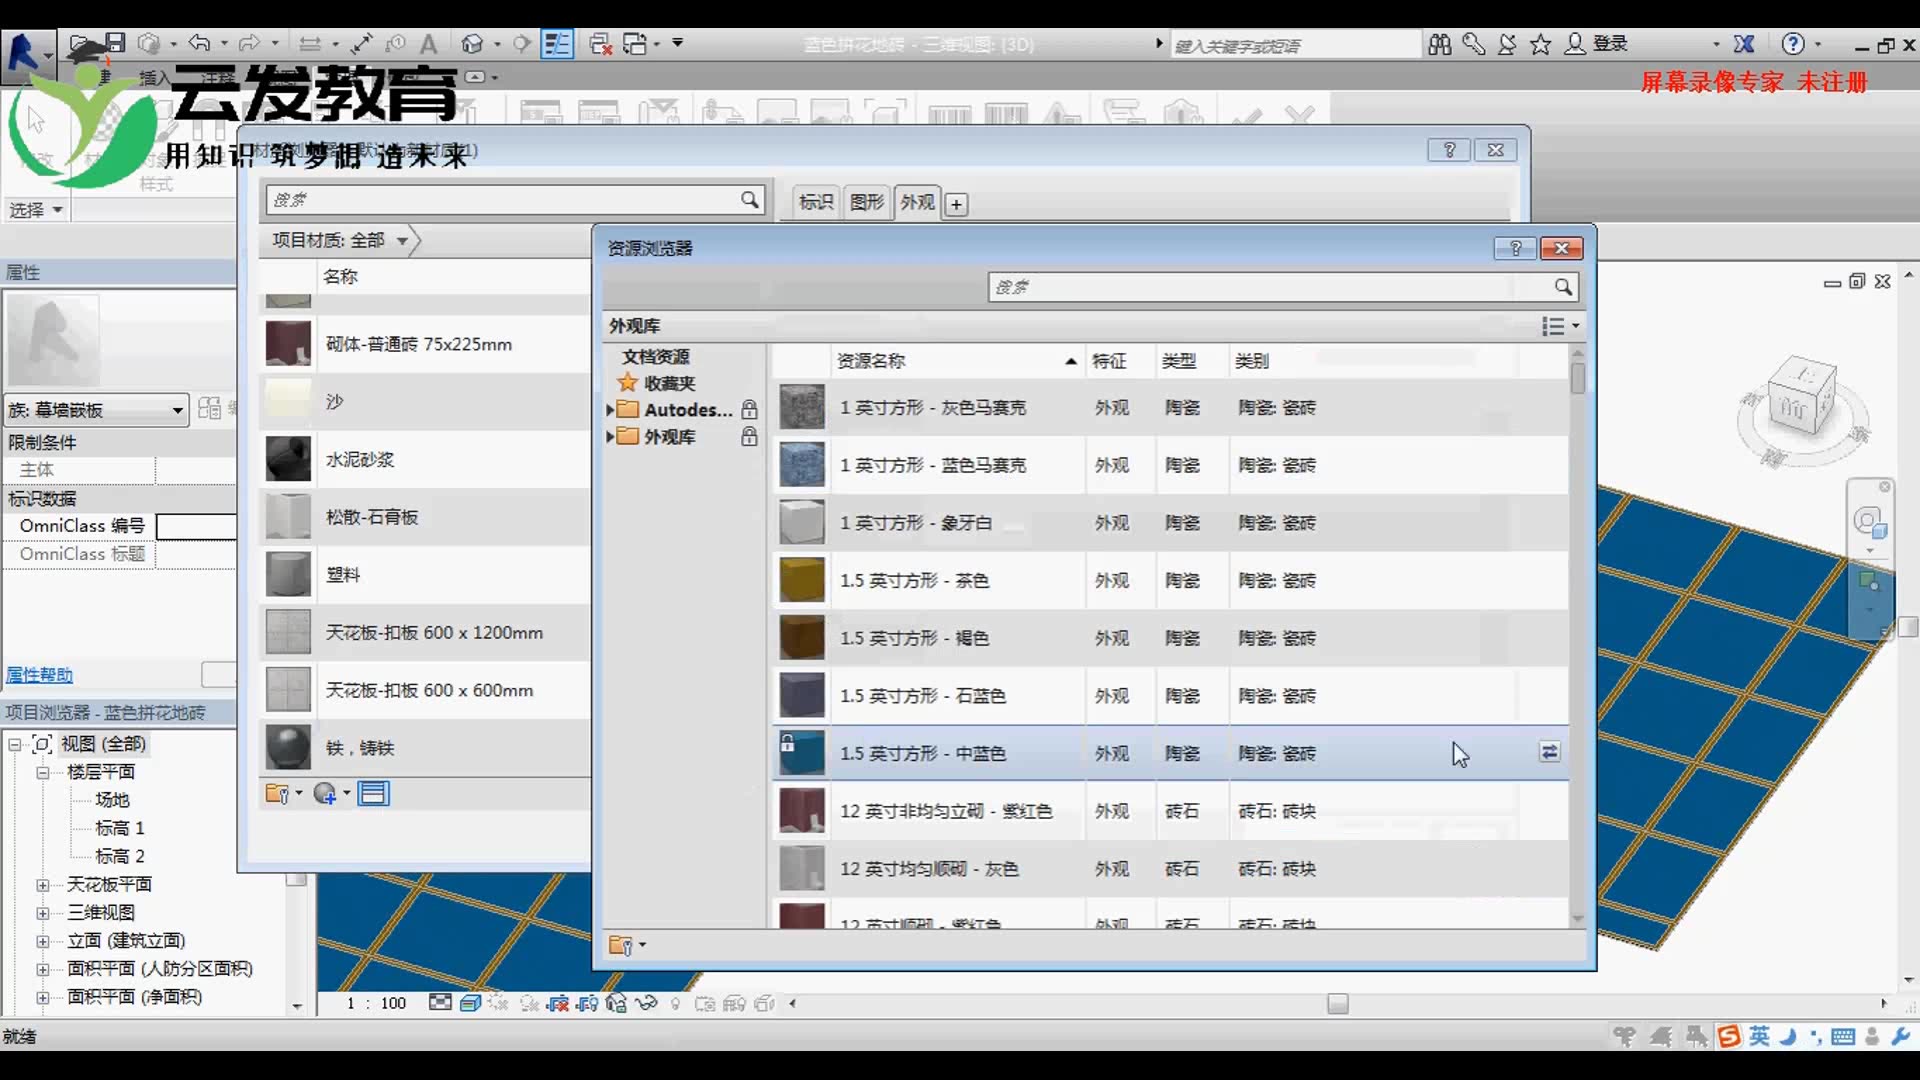Click the replace-asset icon on 中蓝色 row
This screenshot has width=1920, height=1080.
(1549, 752)
